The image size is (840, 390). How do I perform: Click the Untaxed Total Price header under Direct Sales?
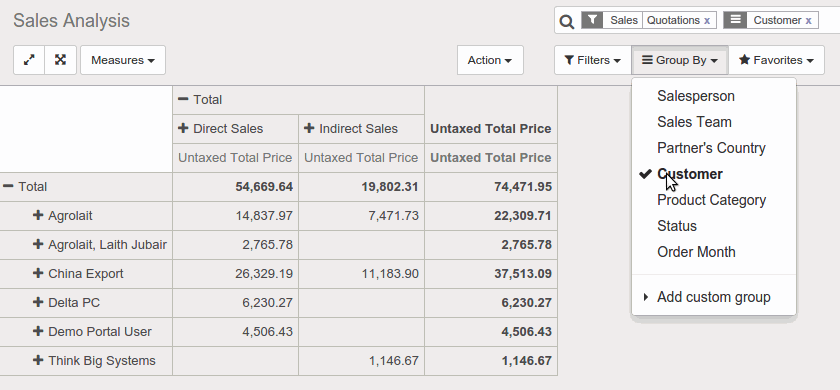[x=235, y=158]
